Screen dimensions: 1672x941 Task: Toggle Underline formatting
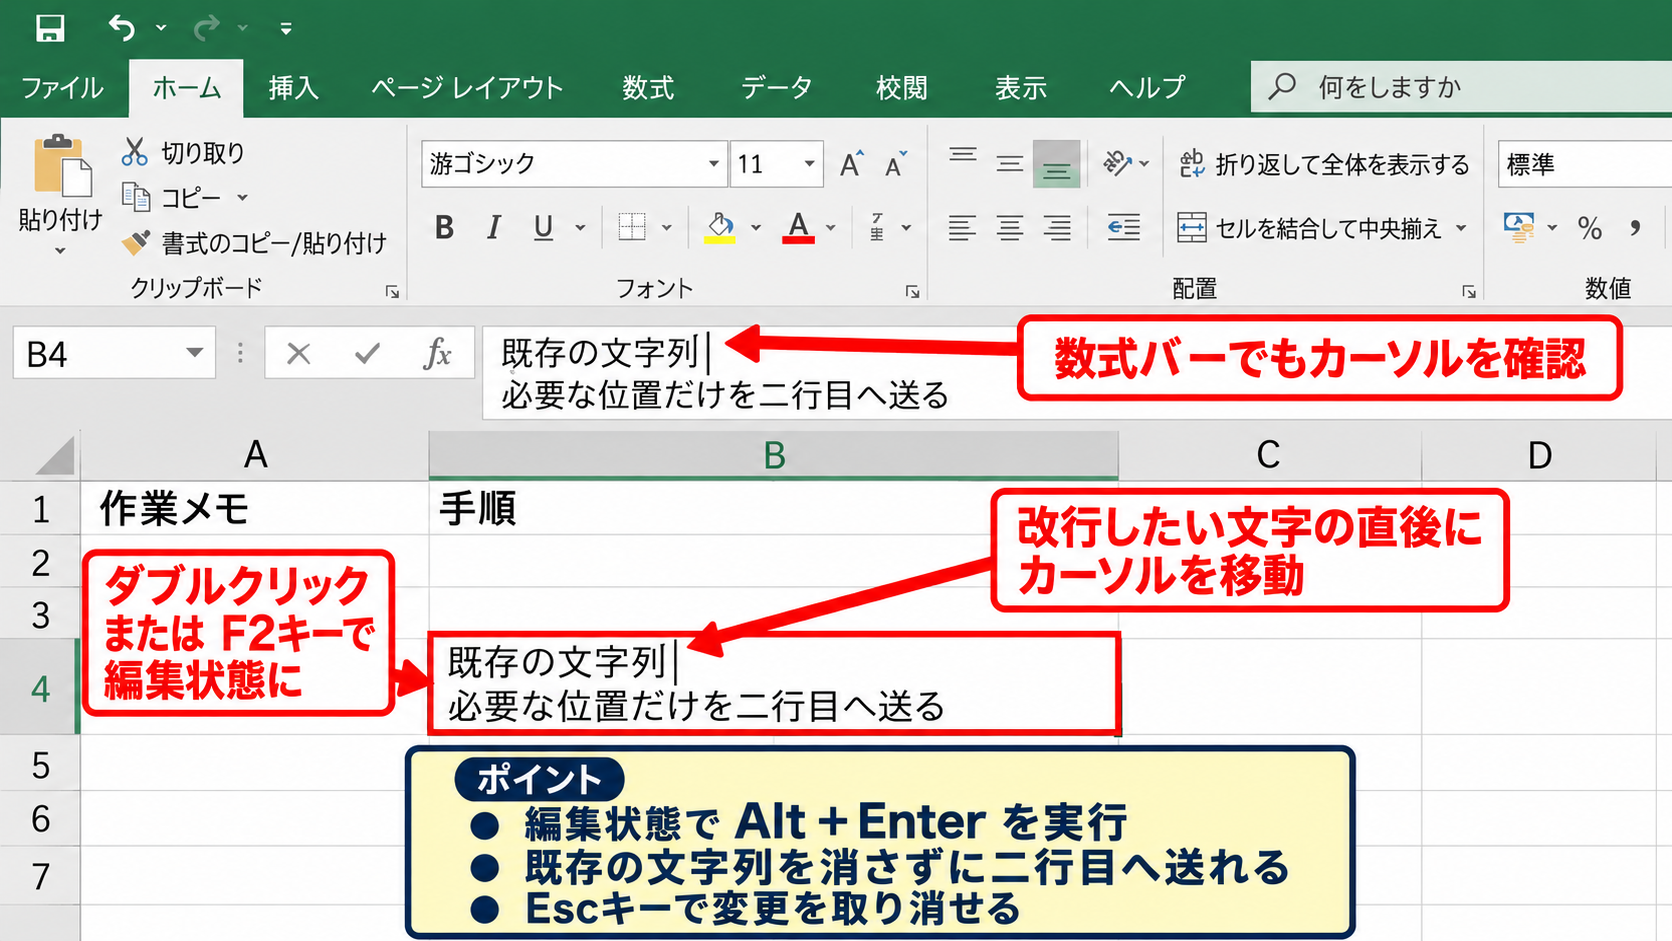tap(543, 228)
